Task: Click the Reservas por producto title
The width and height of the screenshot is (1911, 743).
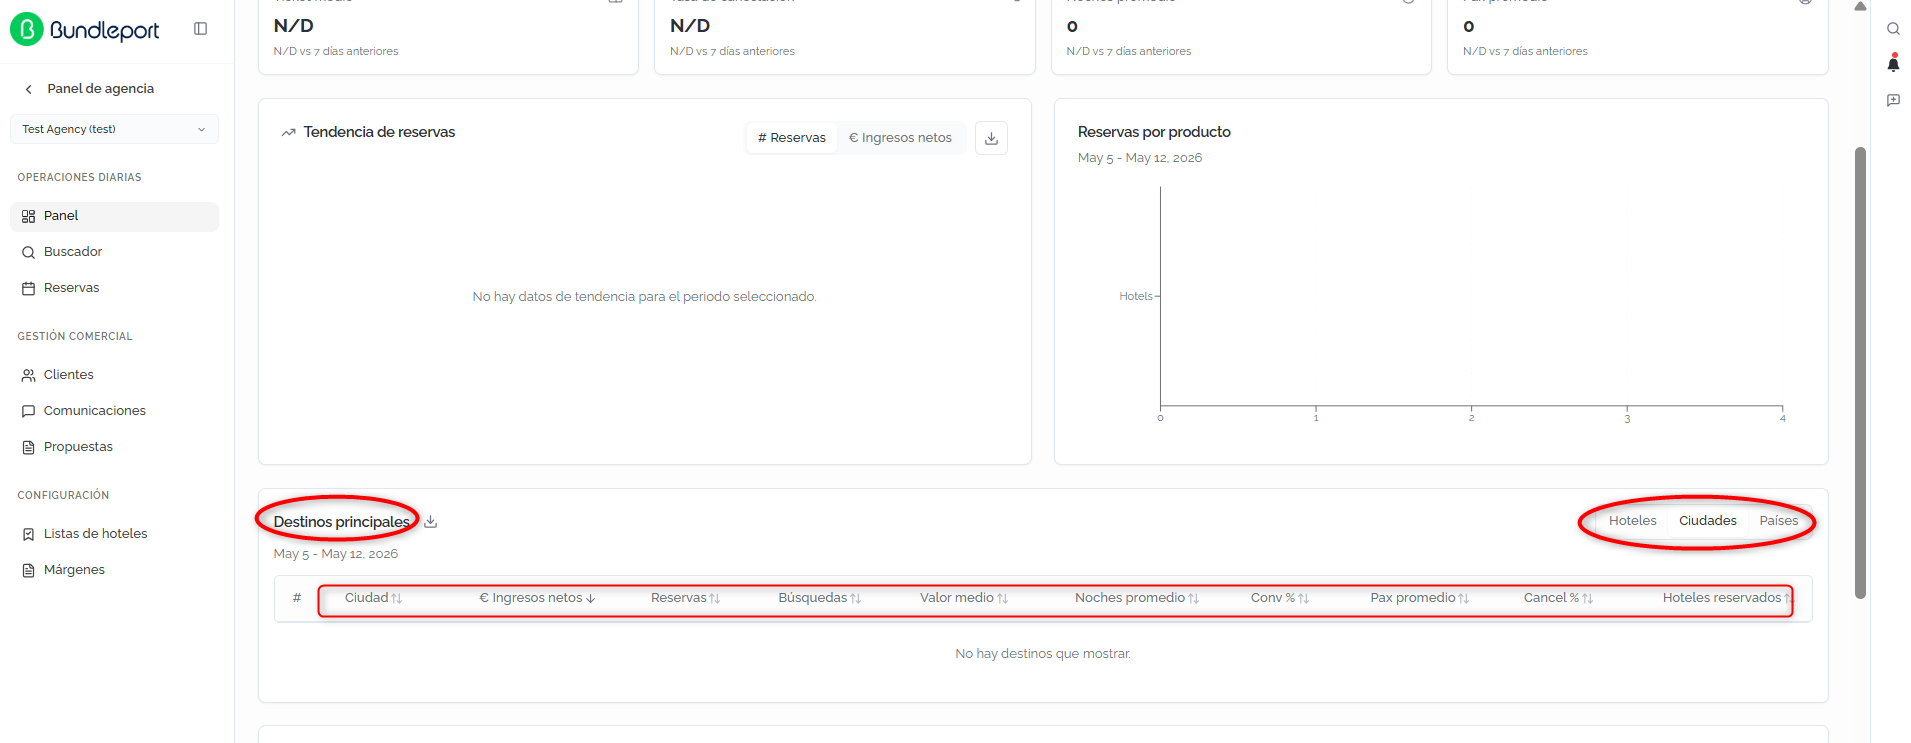Action: click(x=1154, y=132)
